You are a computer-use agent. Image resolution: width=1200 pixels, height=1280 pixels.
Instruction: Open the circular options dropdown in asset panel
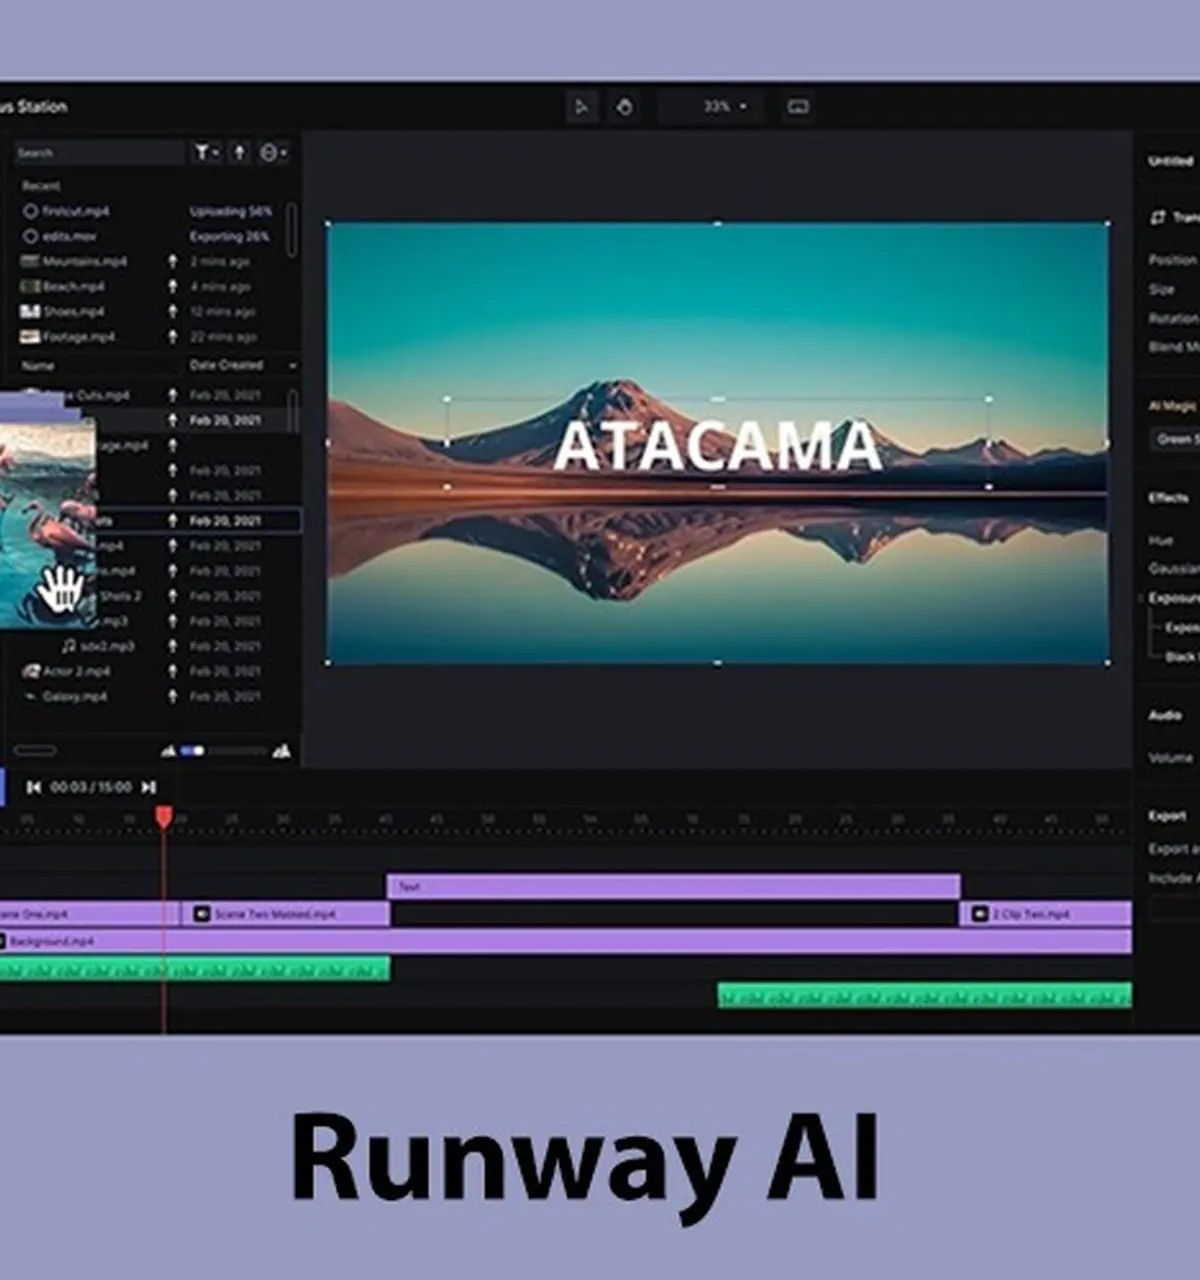pyautogui.click(x=273, y=152)
